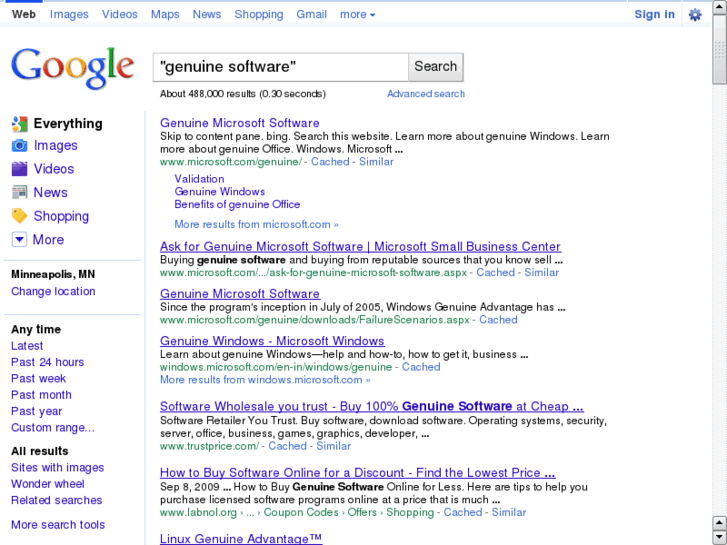Click More results from microsoft.com

(x=256, y=224)
